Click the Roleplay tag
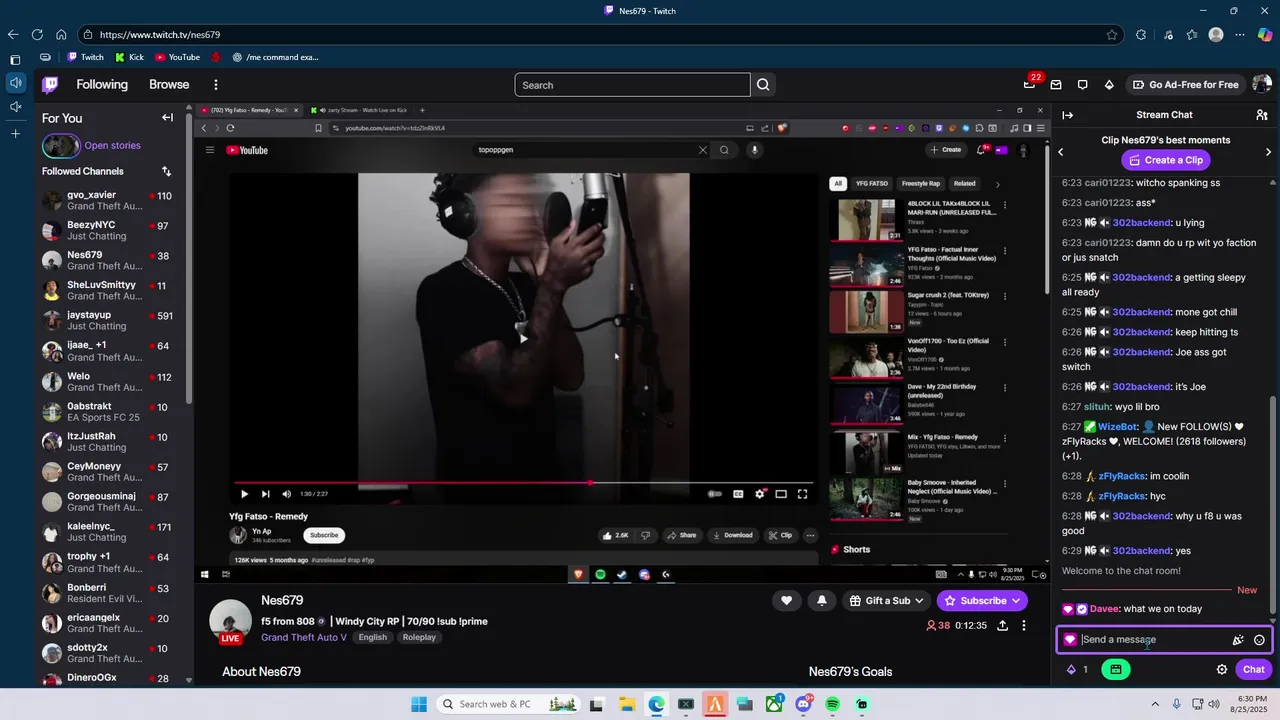This screenshot has width=1280, height=720. tap(419, 637)
